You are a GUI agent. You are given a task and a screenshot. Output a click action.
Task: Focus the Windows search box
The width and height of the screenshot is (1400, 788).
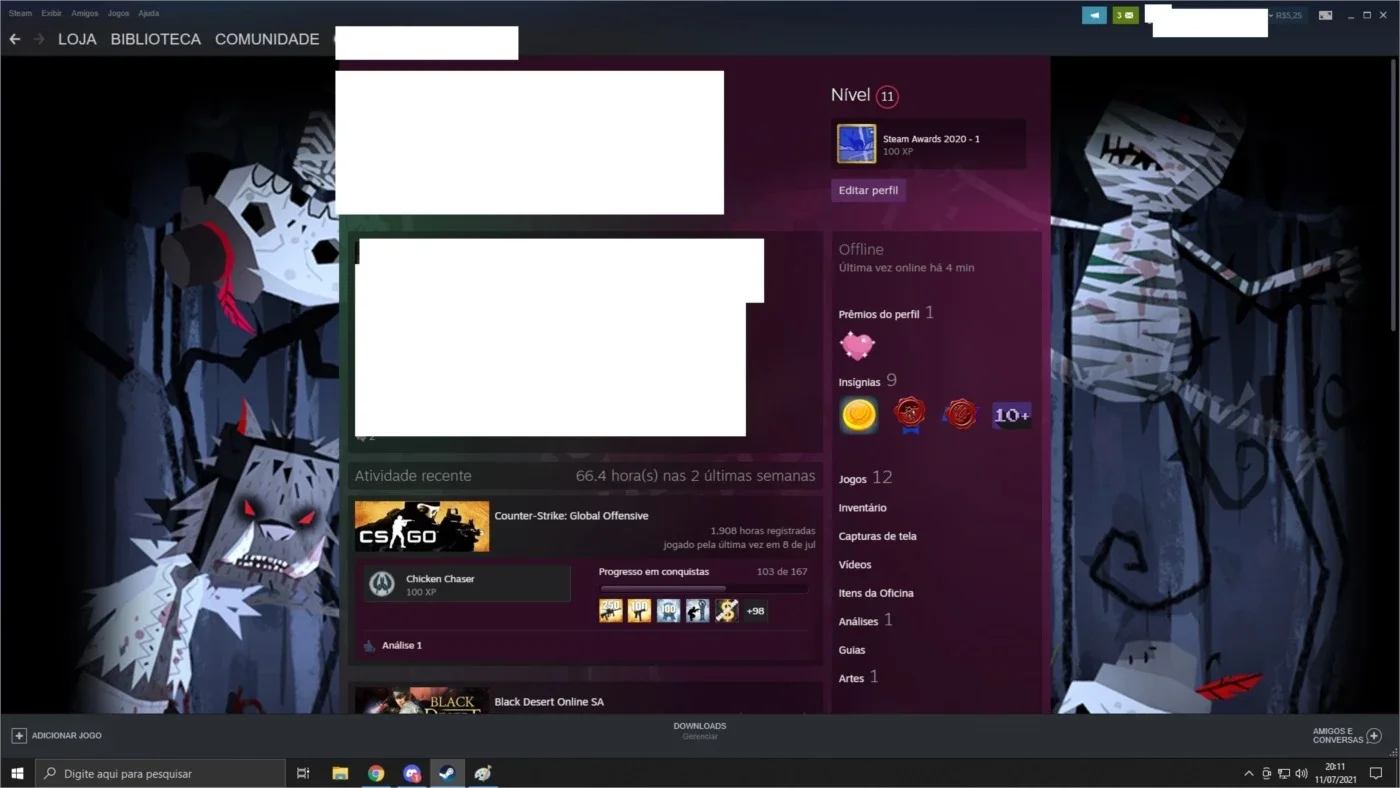coord(160,773)
